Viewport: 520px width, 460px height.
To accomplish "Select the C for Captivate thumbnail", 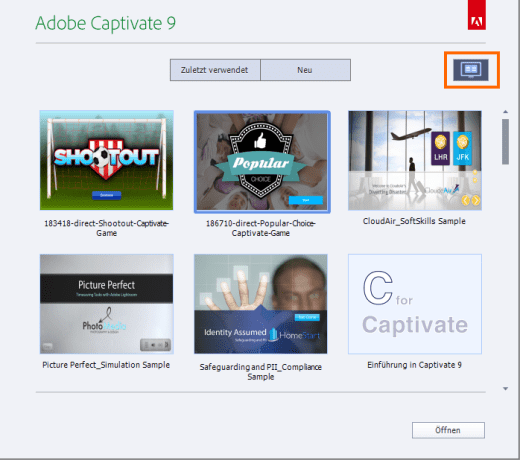I will click(x=415, y=304).
